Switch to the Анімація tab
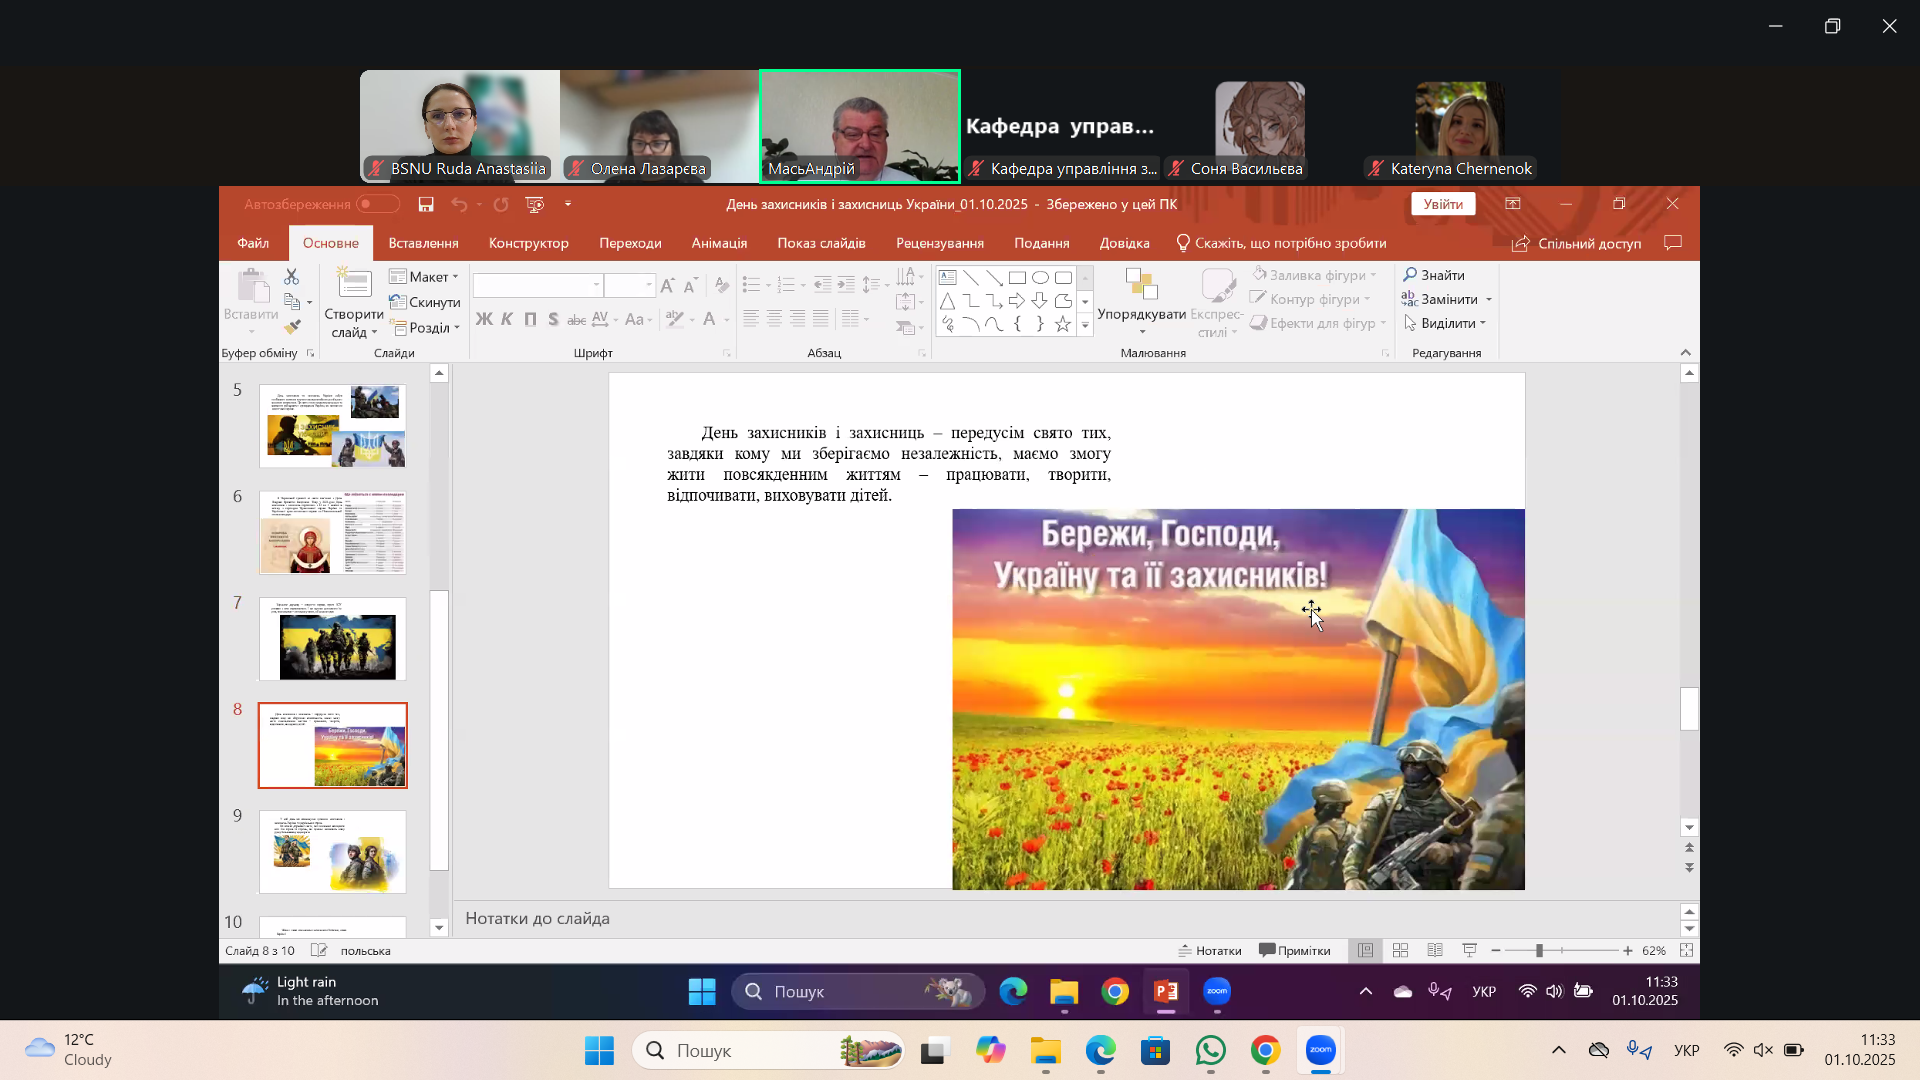 [x=719, y=243]
